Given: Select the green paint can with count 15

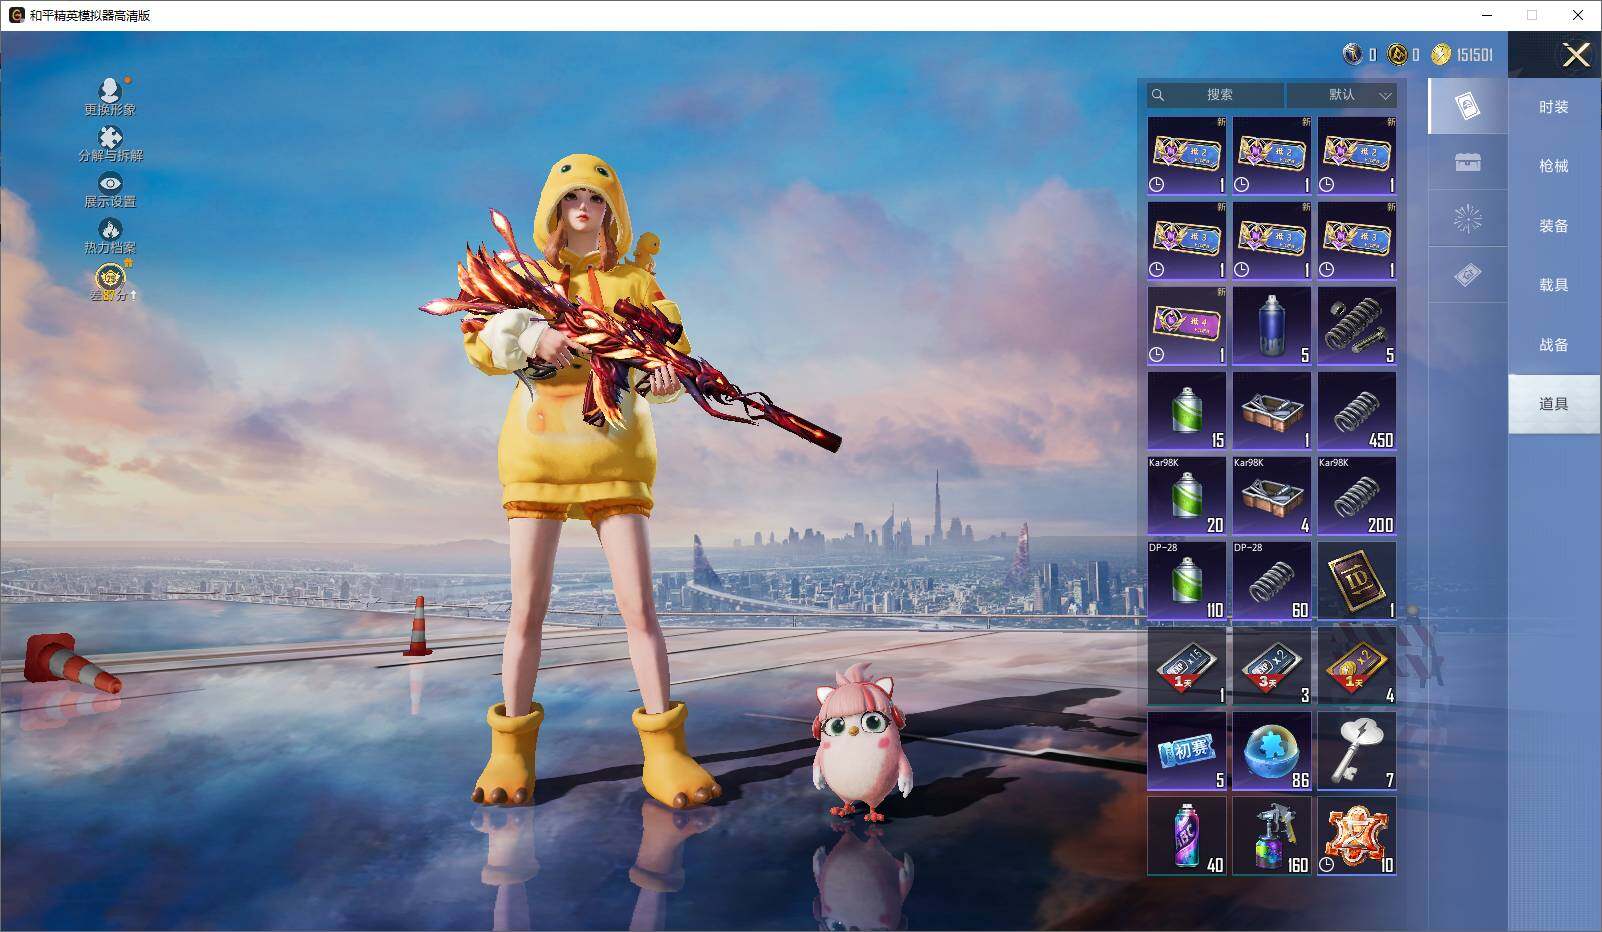Looking at the screenshot, I should [x=1187, y=411].
